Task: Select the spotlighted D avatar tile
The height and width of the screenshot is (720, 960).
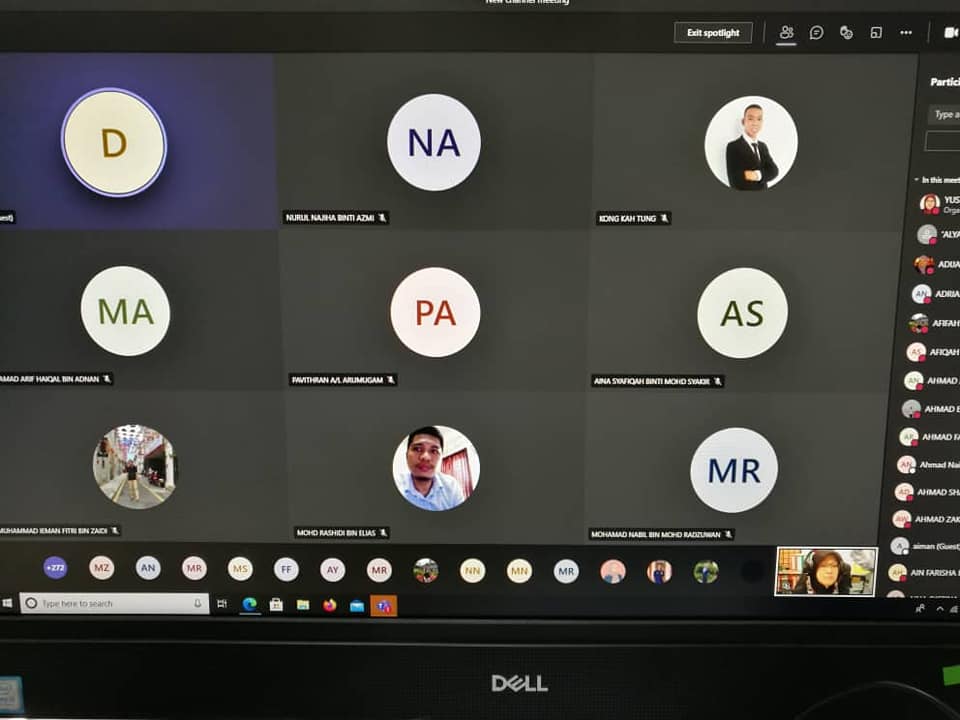Action: point(114,143)
